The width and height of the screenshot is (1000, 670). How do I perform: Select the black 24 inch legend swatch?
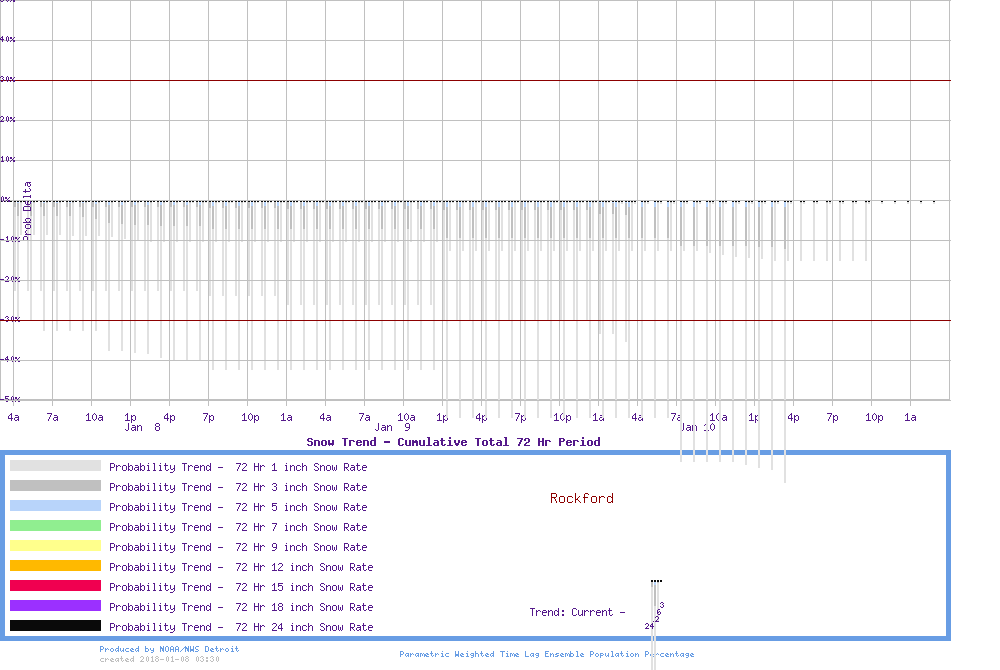tap(55, 626)
